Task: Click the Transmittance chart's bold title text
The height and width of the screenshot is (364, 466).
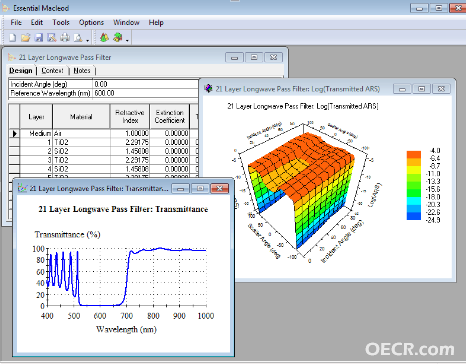Action: (x=123, y=209)
